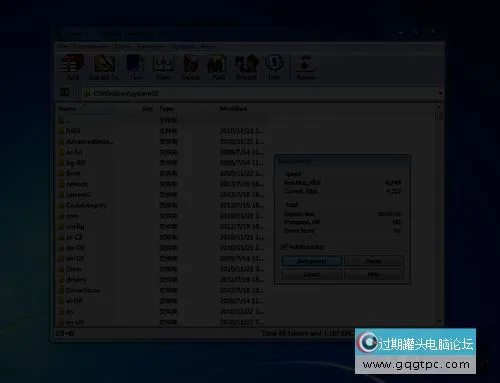This screenshot has width=500, height=383.
Task: Sort files by the Size column header
Action: [x=147, y=109]
